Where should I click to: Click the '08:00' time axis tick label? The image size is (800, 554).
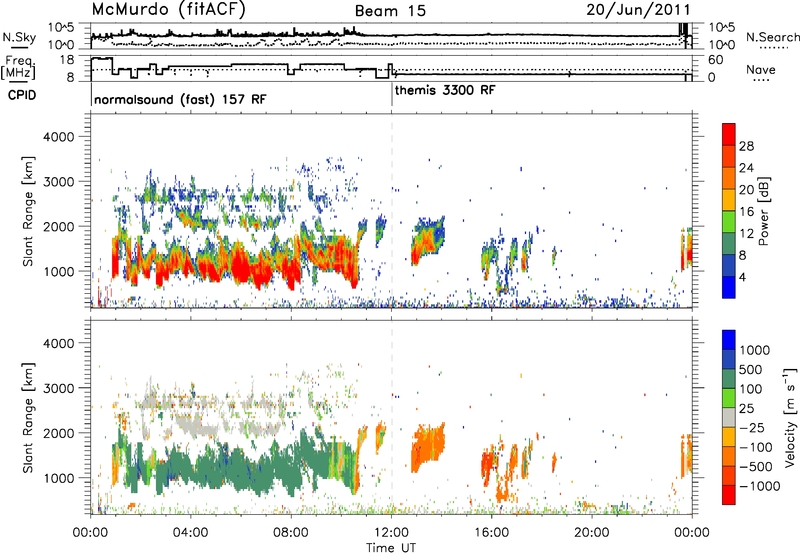[291, 533]
